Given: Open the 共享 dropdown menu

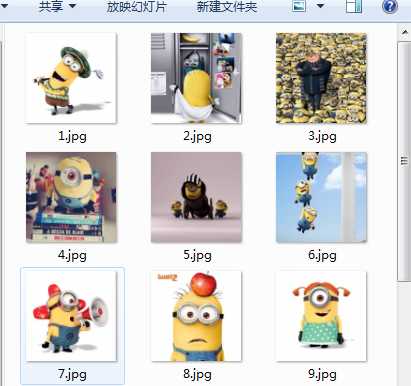Looking at the screenshot, I should (x=57, y=6).
